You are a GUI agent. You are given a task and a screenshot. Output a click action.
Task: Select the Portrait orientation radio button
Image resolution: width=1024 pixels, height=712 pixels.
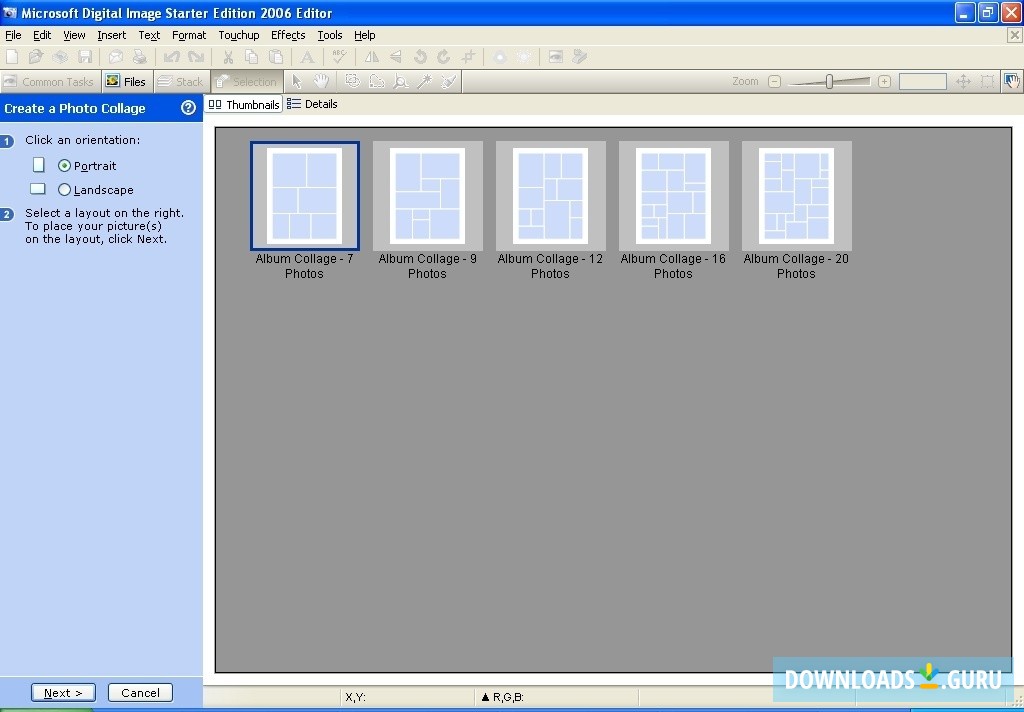tap(64, 166)
